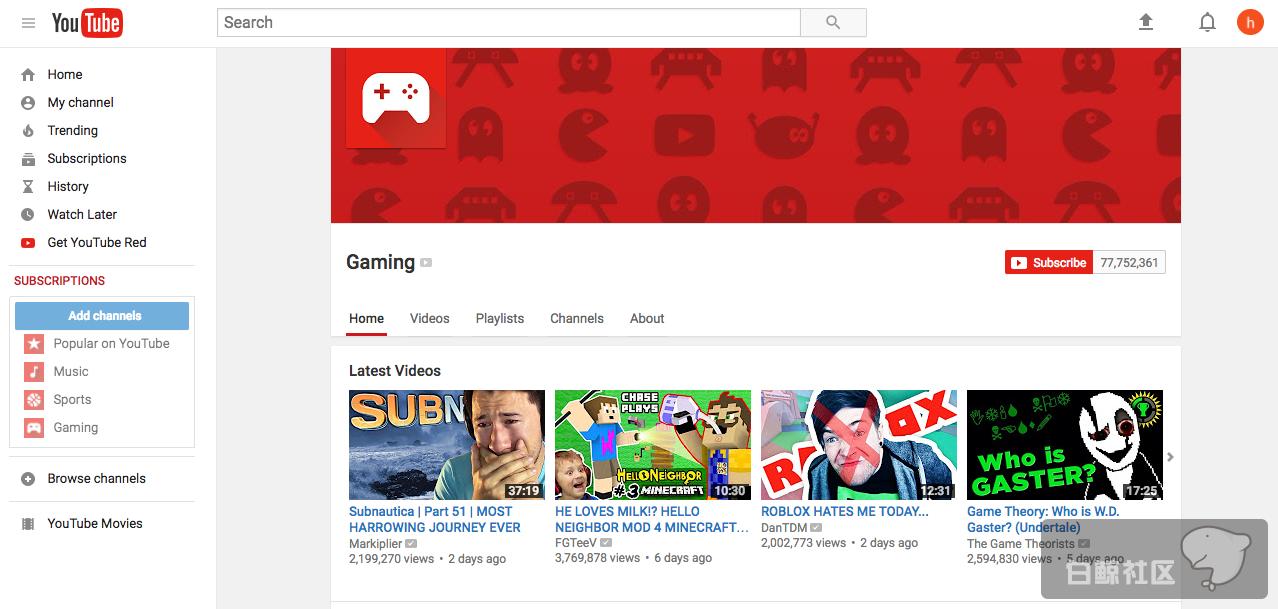Screen dimensions: 1278x609
Task: Click the icon beside Gaming channel title
Action: [x=426, y=263]
